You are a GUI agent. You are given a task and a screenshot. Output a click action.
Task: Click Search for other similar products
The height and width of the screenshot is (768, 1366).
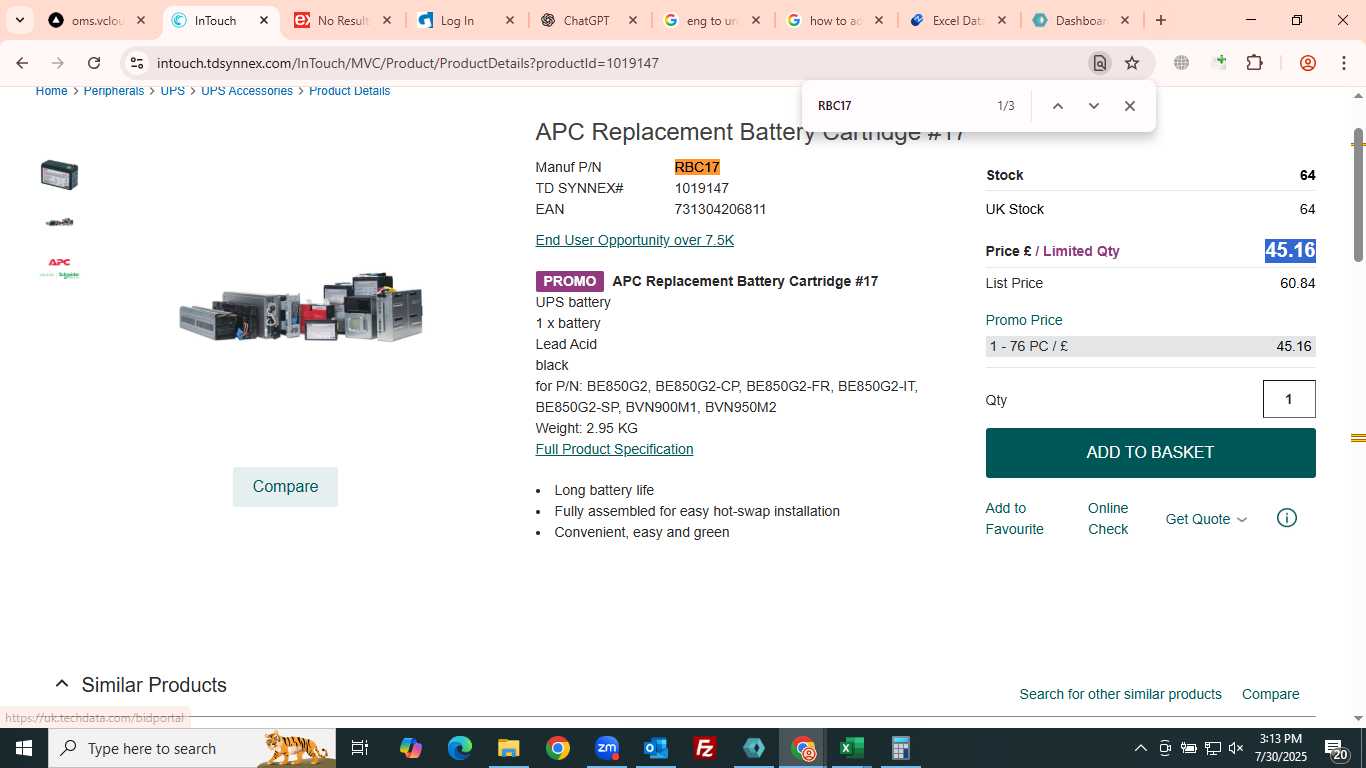pos(1120,694)
